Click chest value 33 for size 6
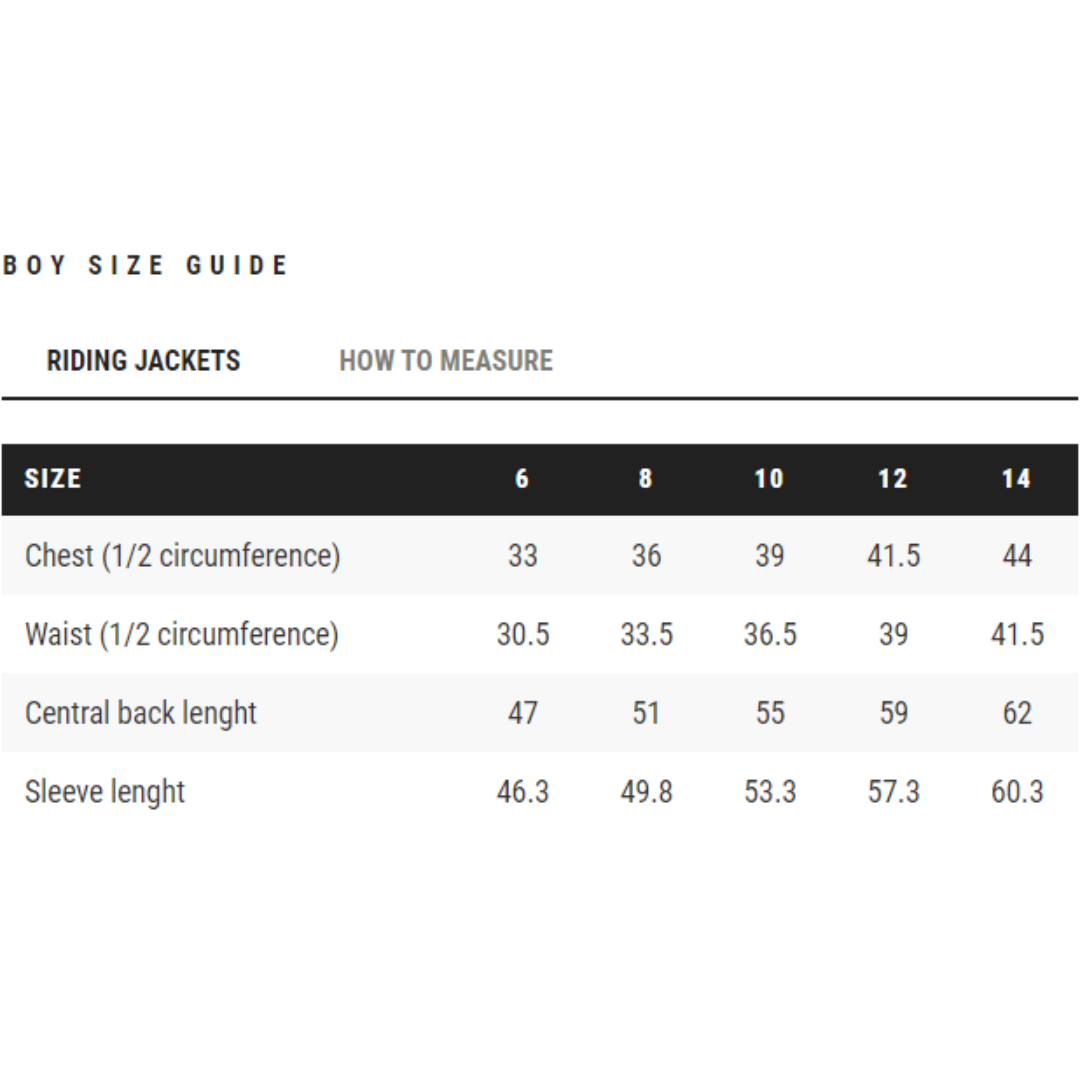1080x1080 pixels. (x=522, y=556)
